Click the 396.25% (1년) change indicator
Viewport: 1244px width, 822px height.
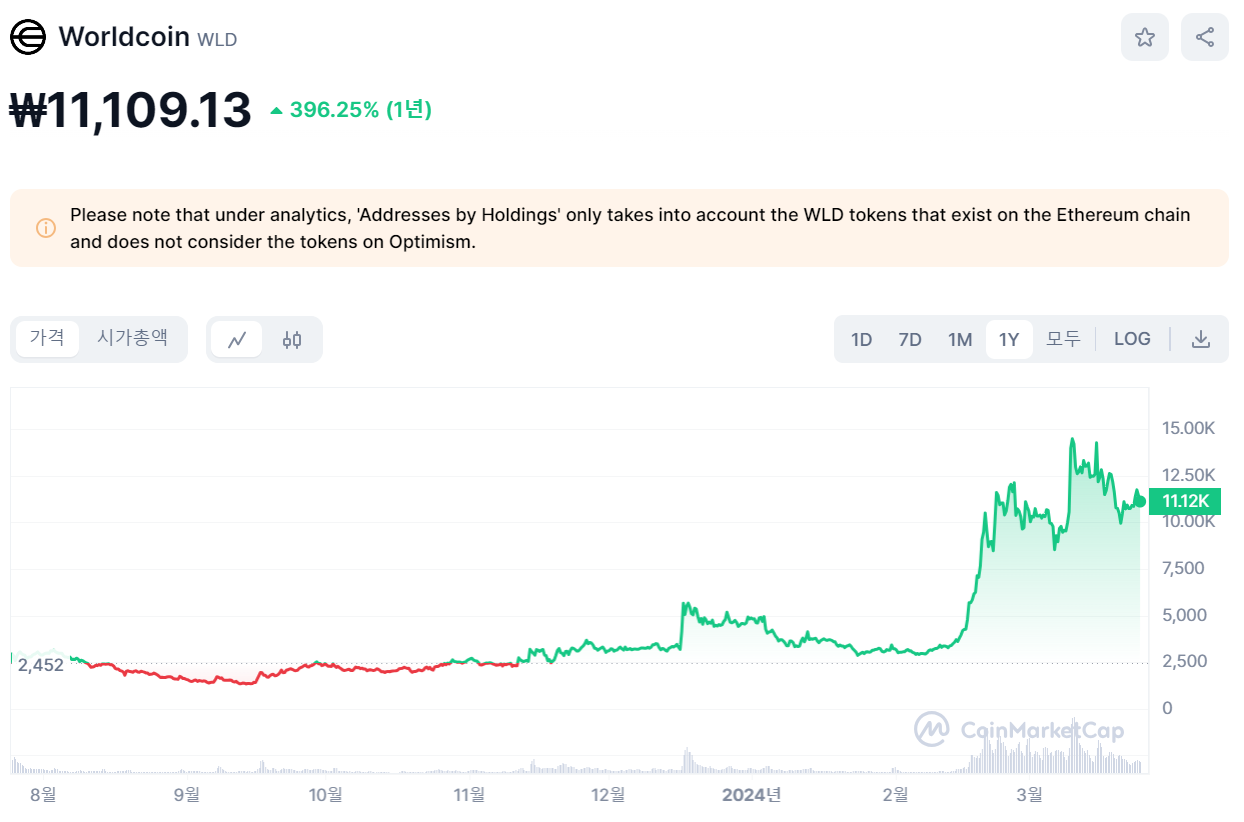(x=351, y=110)
